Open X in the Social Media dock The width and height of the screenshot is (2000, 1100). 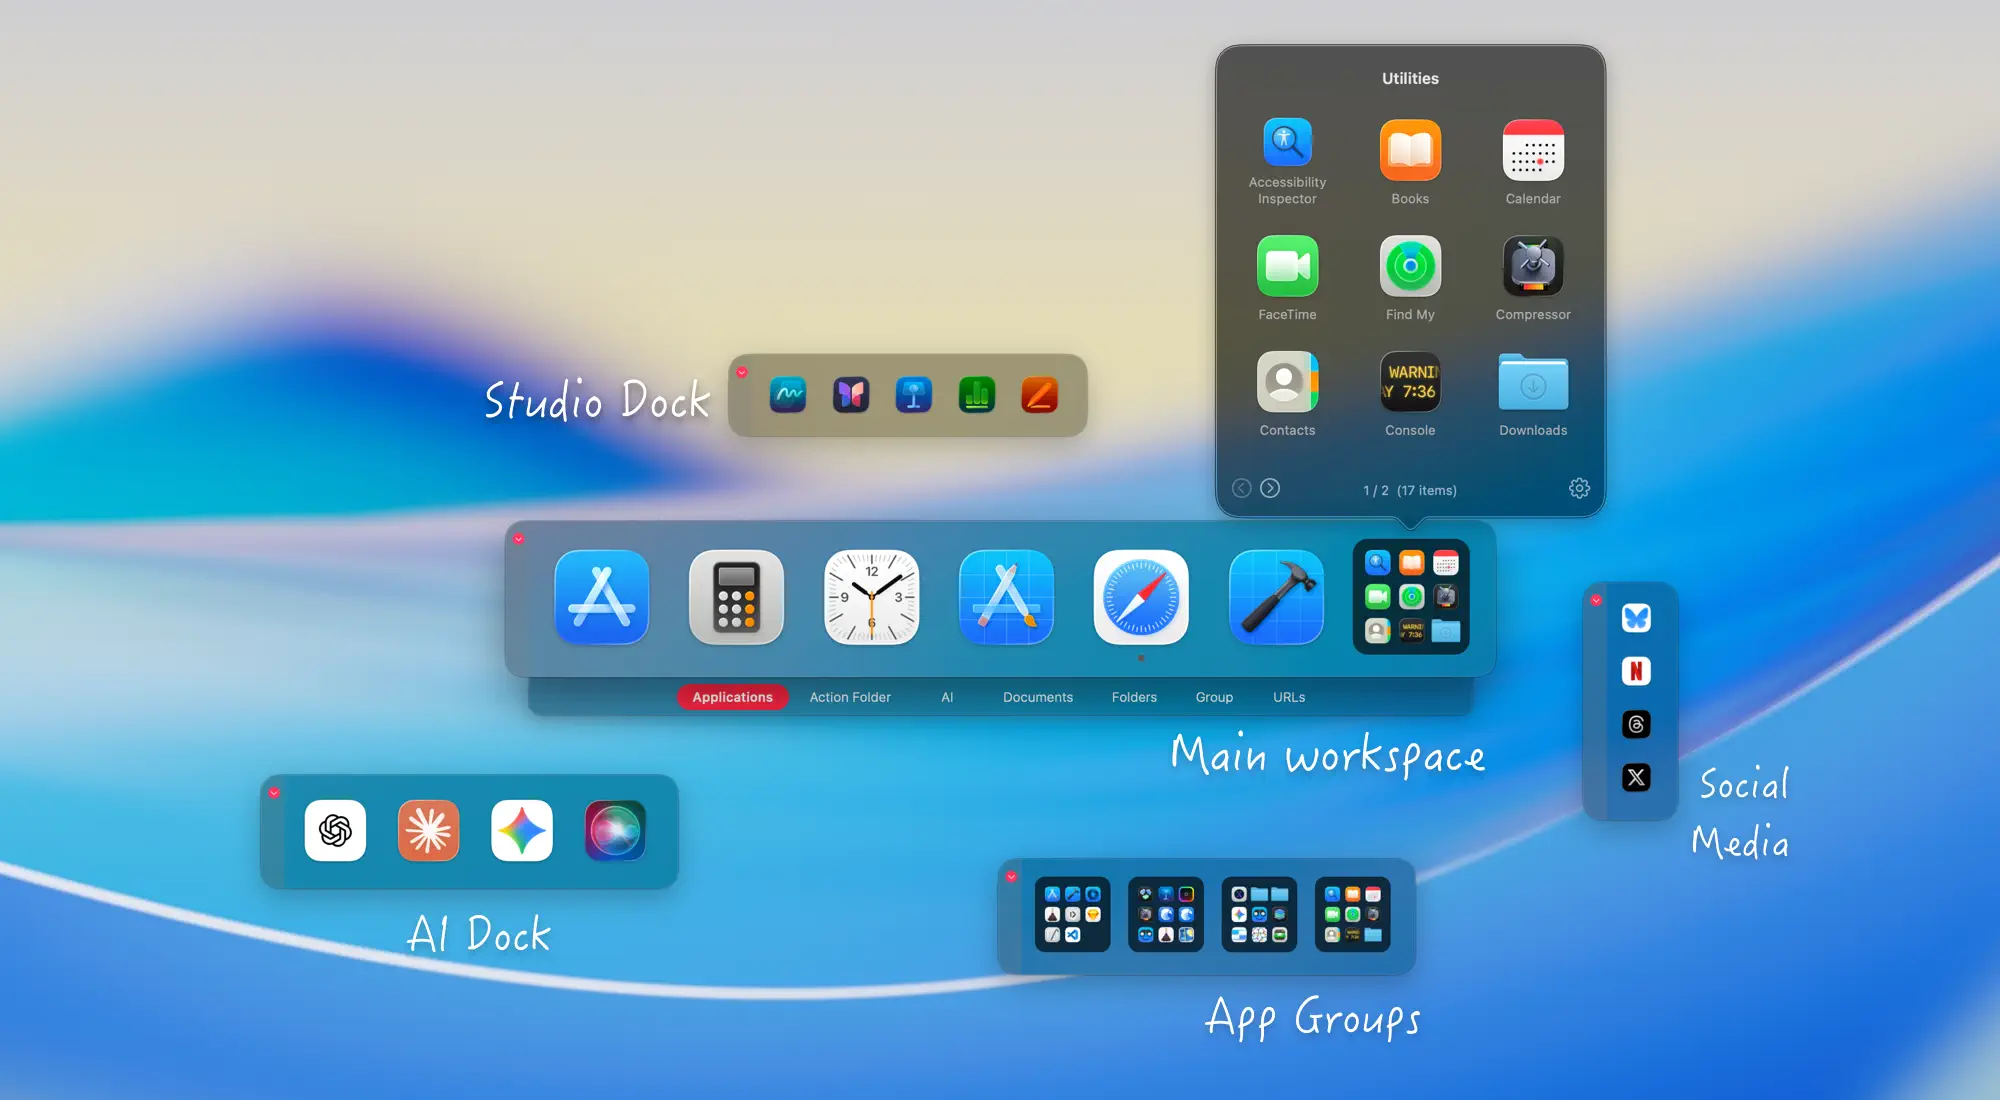(1636, 777)
